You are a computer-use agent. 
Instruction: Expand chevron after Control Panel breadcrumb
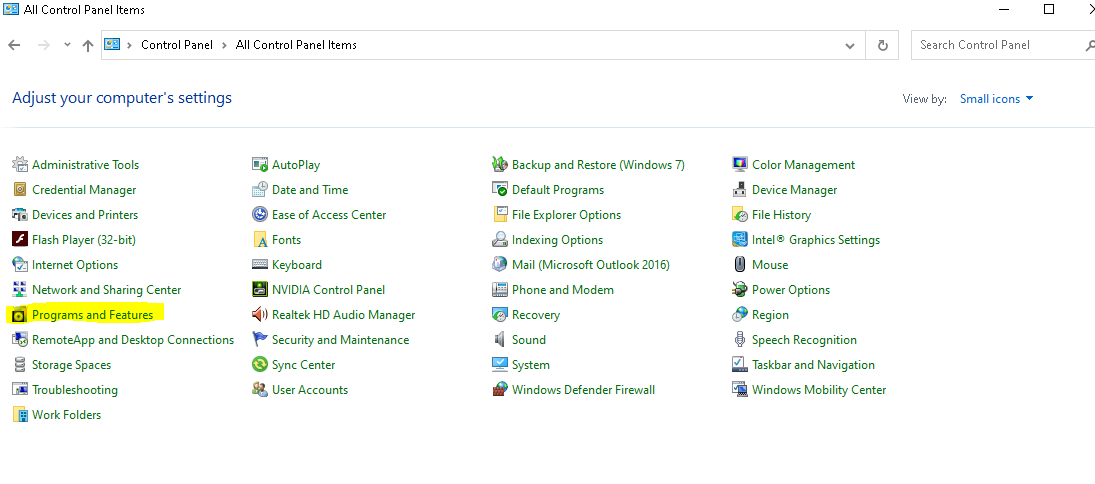tap(224, 45)
